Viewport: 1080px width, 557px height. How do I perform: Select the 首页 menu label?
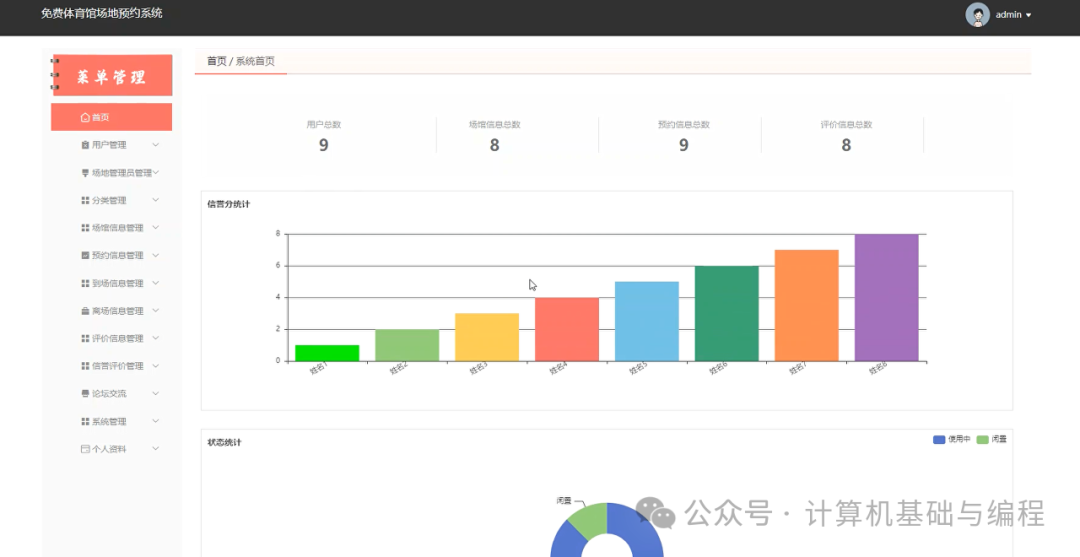click(101, 118)
